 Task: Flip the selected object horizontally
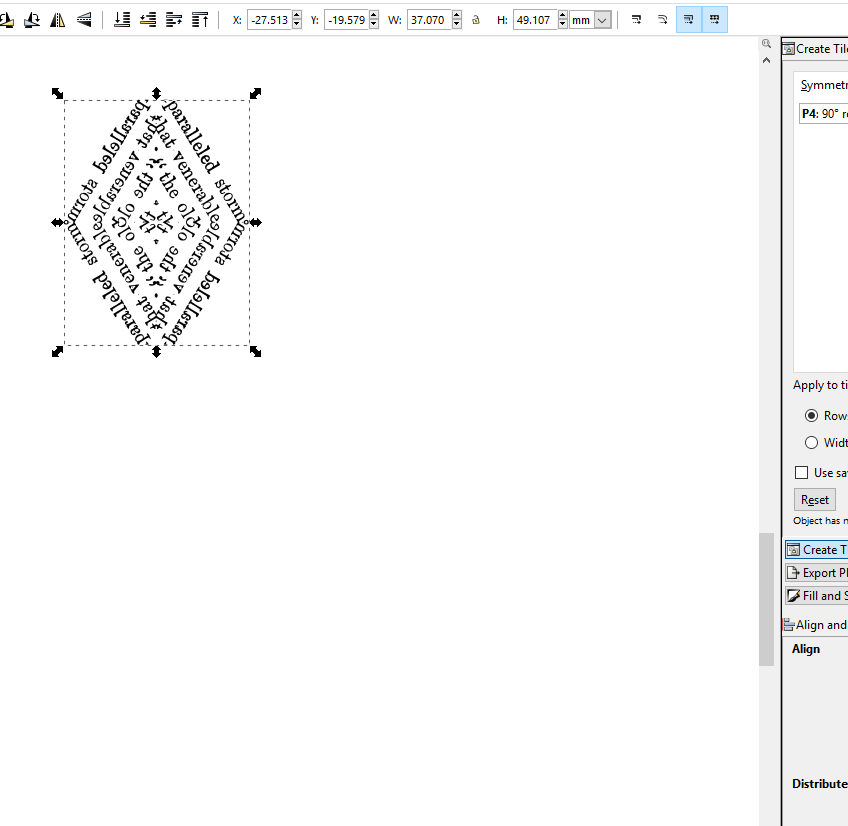click(x=57, y=18)
